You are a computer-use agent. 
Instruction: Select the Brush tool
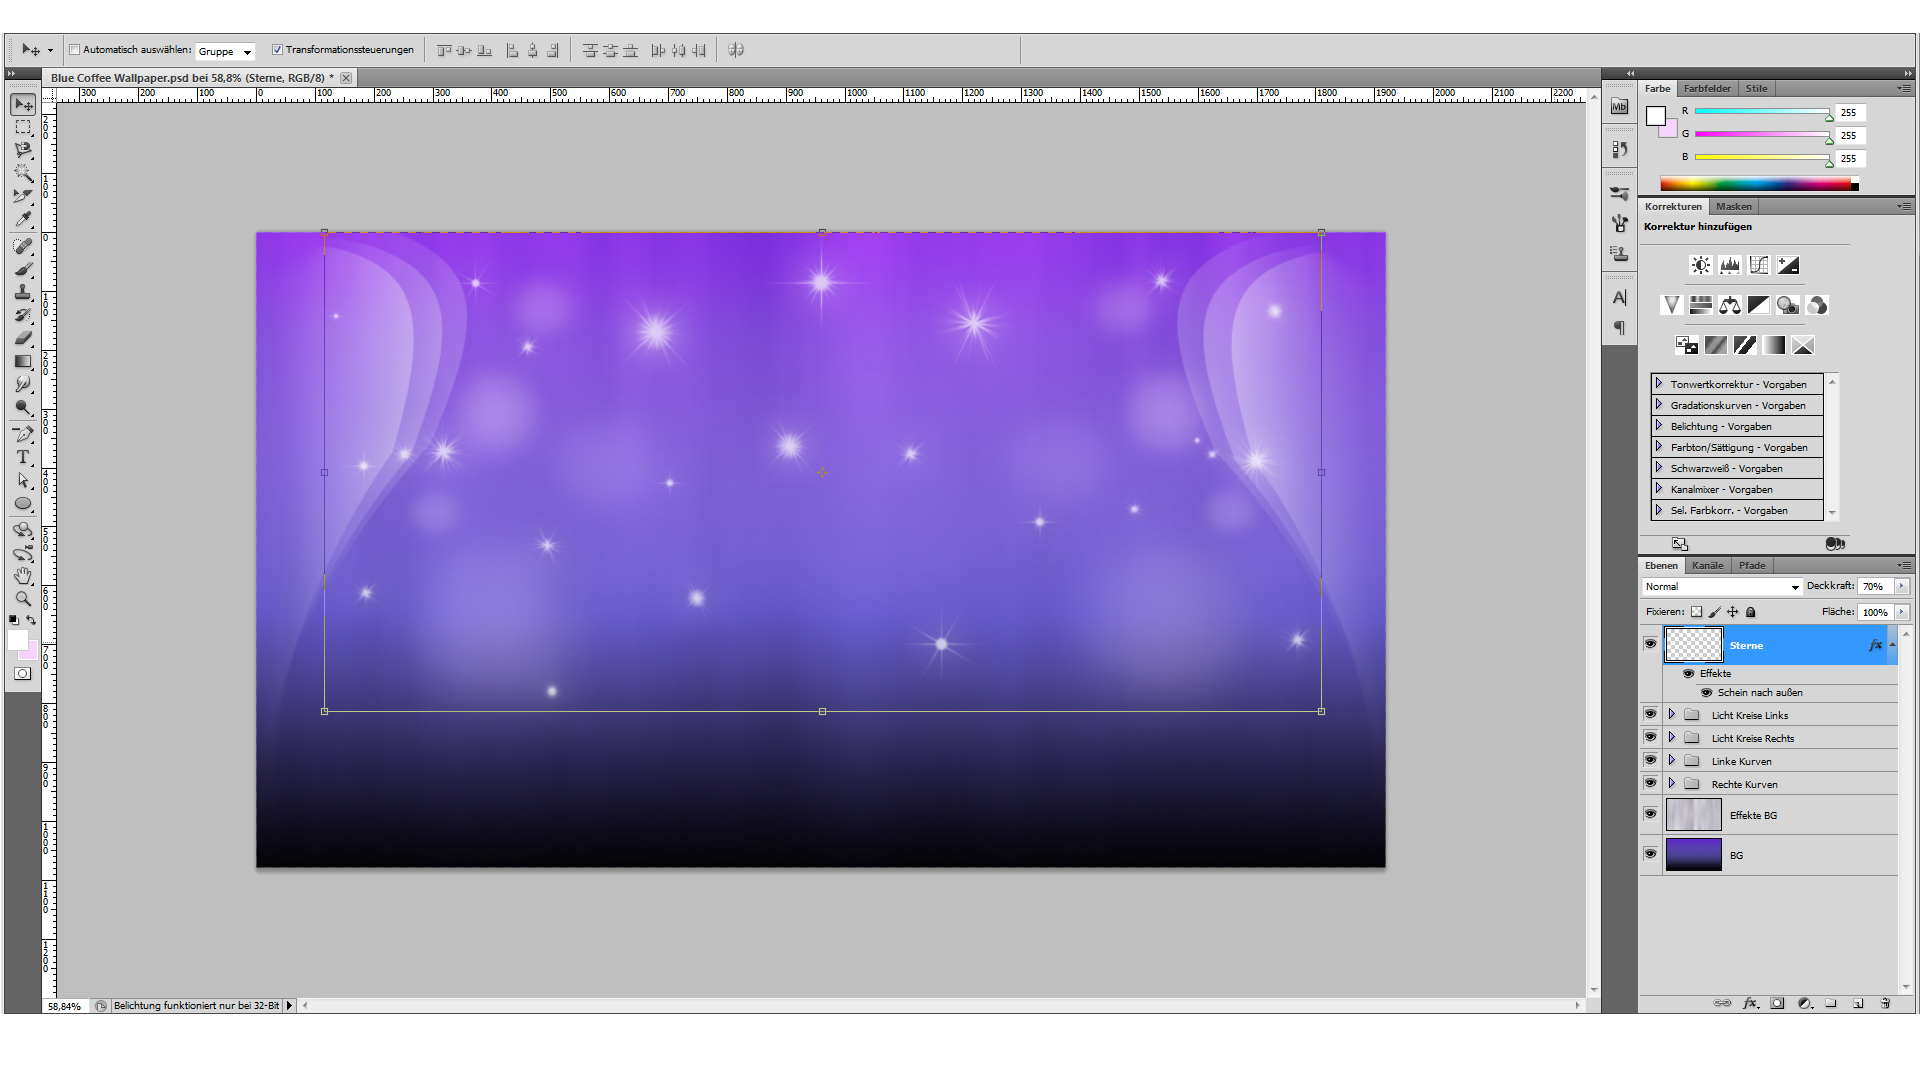tap(23, 269)
